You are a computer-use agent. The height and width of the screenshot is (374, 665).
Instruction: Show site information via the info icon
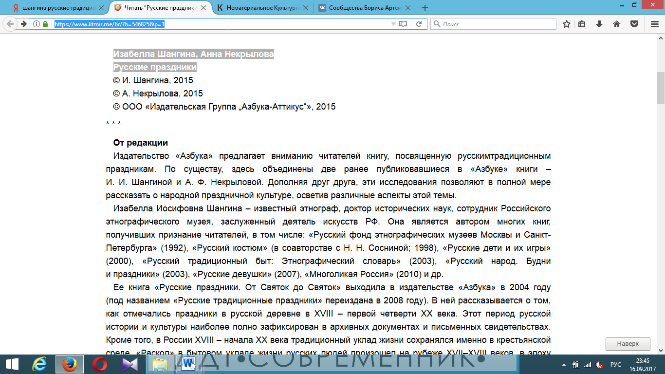click(36, 24)
